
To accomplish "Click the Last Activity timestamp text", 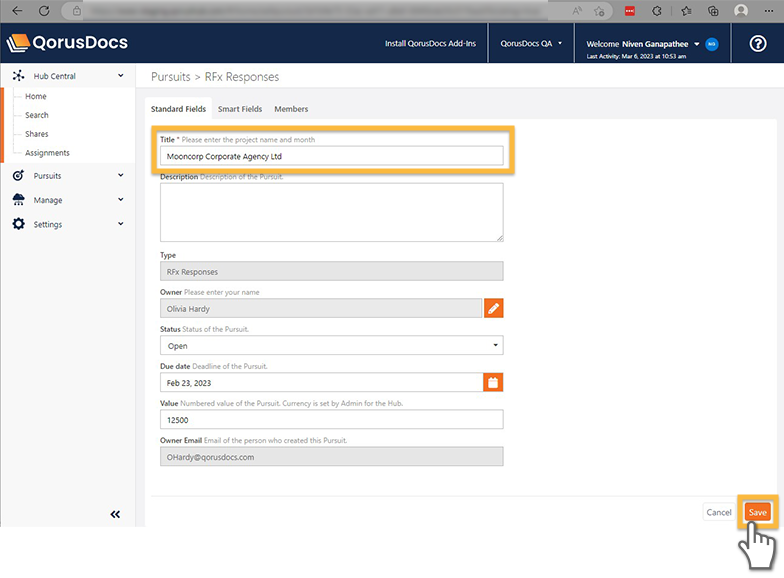I will [x=636, y=56].
